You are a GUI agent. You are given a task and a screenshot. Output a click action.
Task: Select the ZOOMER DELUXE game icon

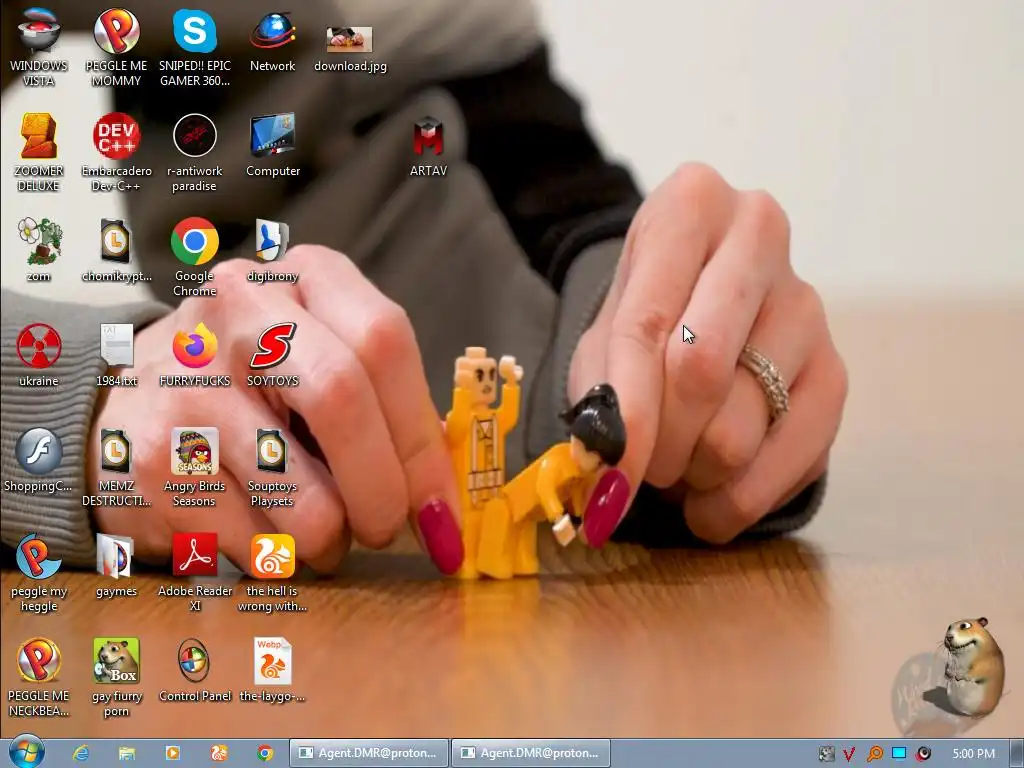(x=39, y=152)
